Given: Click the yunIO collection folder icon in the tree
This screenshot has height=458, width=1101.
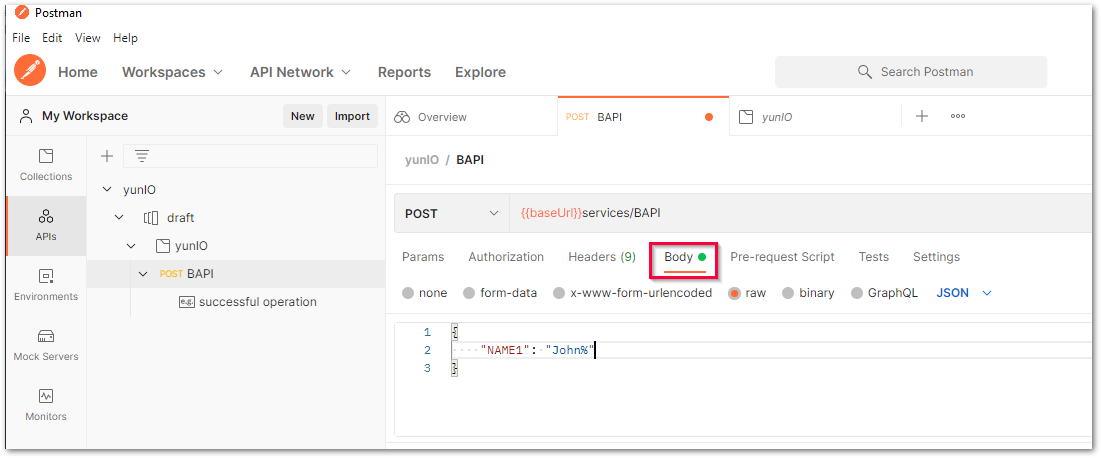Looking at the screenshot, I should [x=162, y=246].
